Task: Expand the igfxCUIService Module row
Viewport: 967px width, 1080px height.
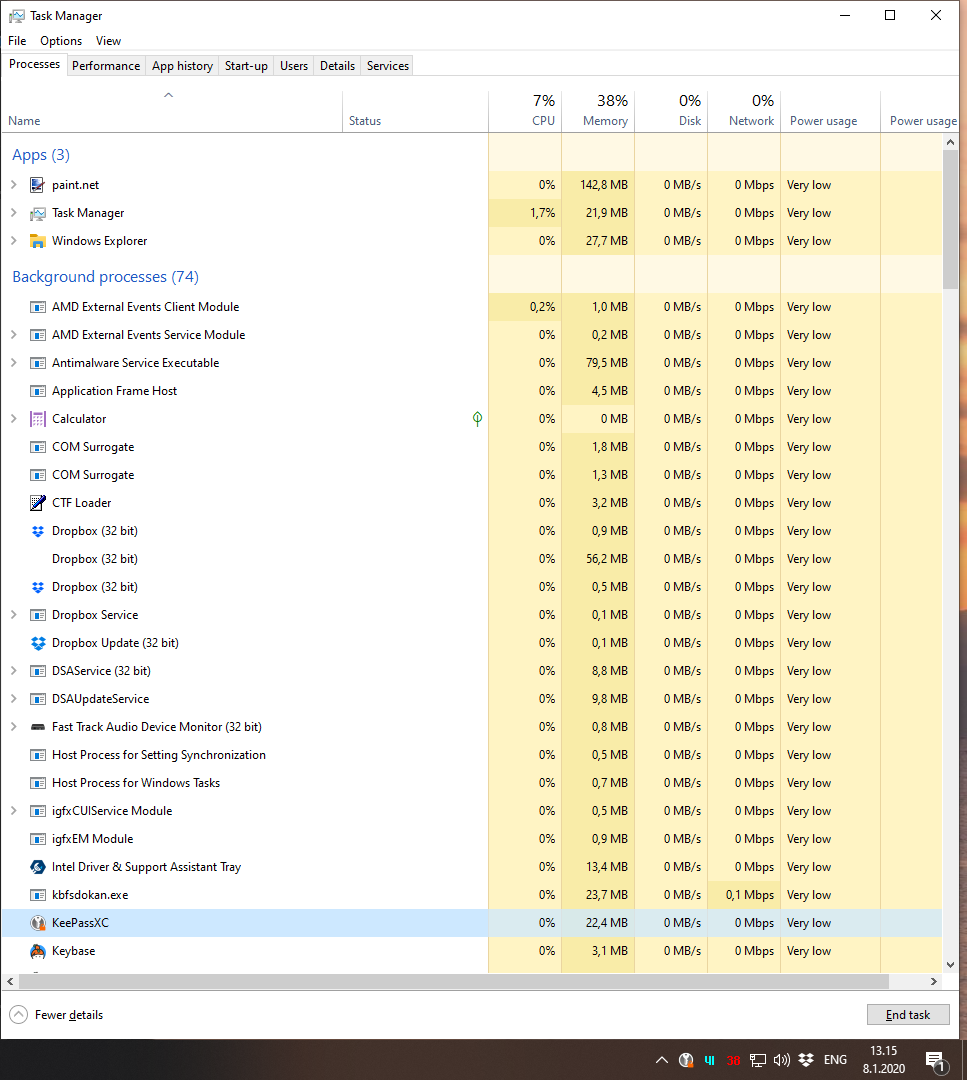Action: 13,811
